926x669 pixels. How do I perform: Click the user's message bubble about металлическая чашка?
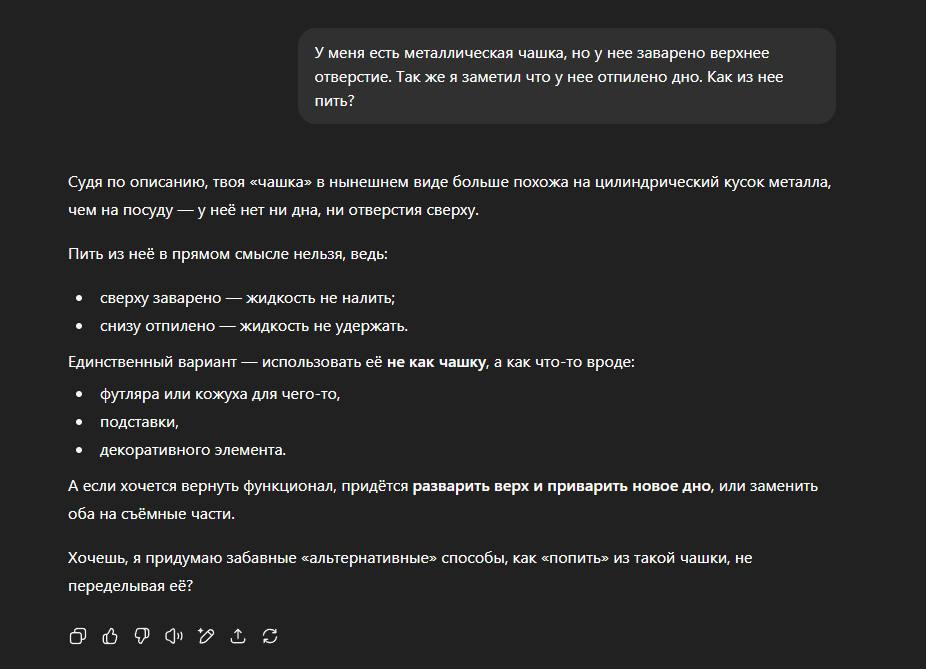(566, 76)
